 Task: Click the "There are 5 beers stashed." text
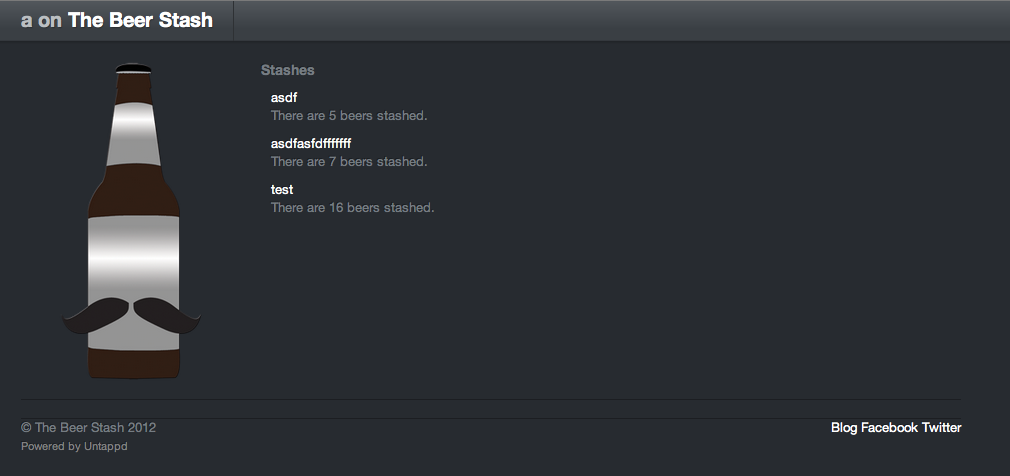[x=349, y=116]
